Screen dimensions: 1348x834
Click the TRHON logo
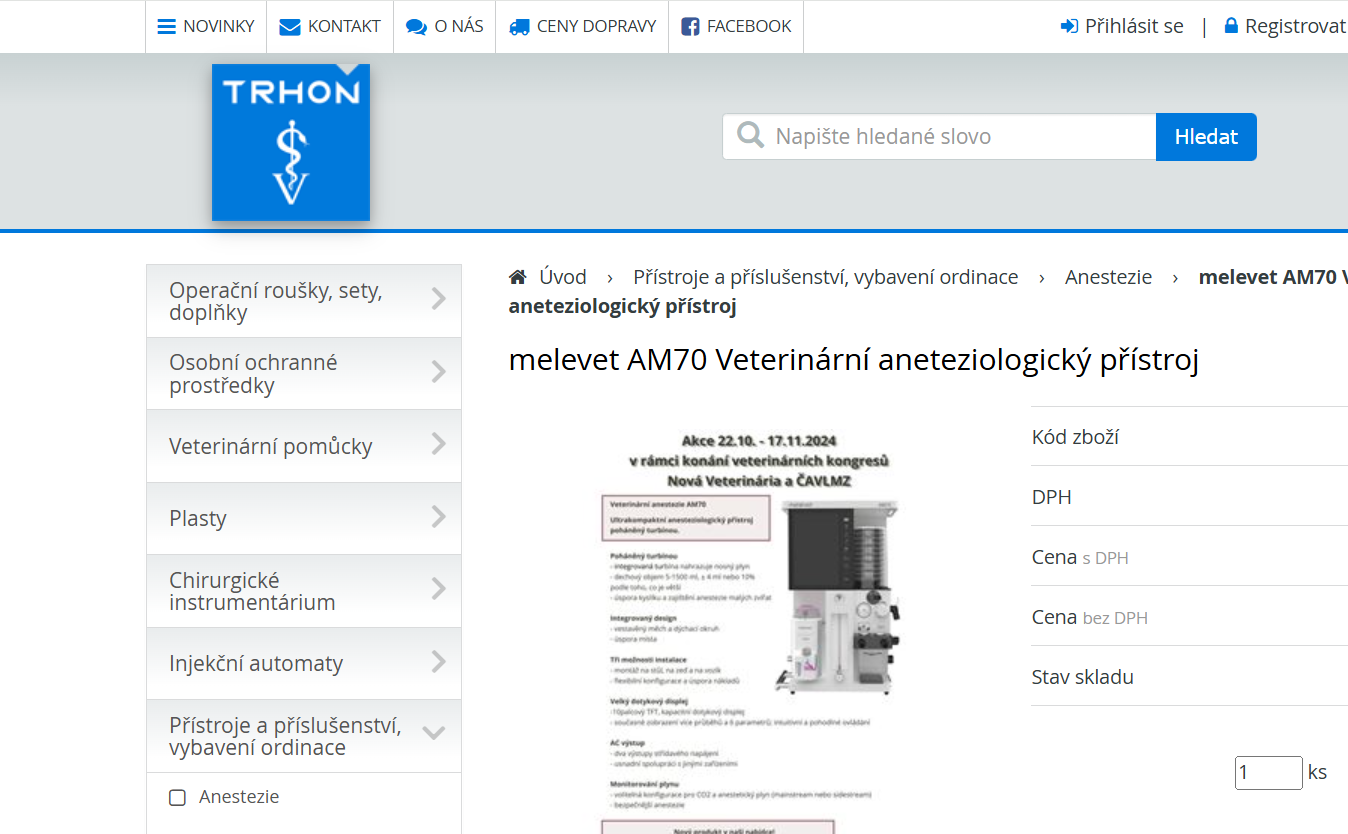coord(291,142)
